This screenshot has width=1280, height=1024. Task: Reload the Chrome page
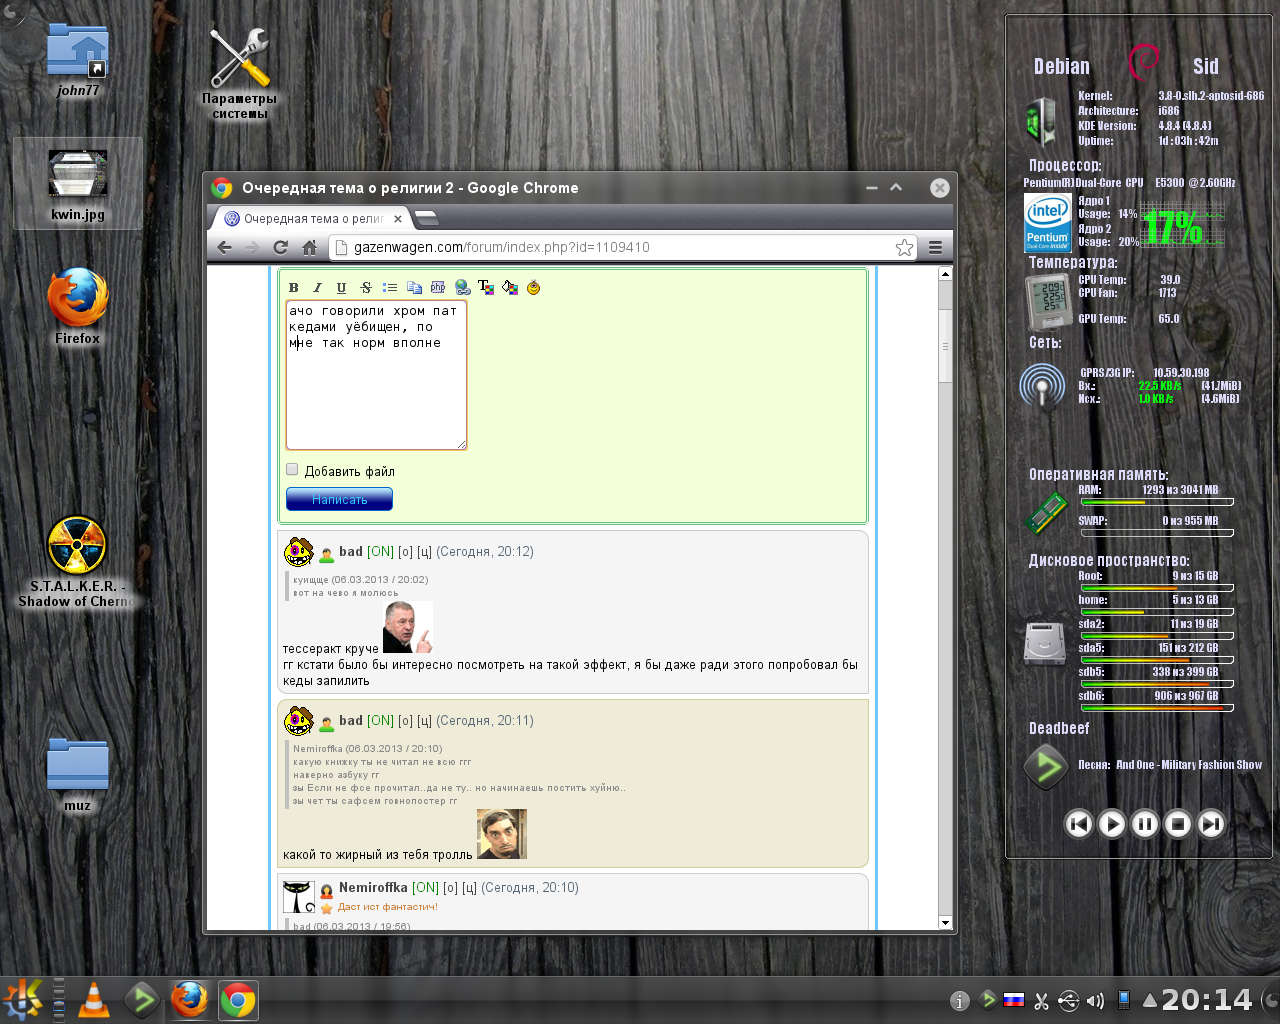coord(281,247)
